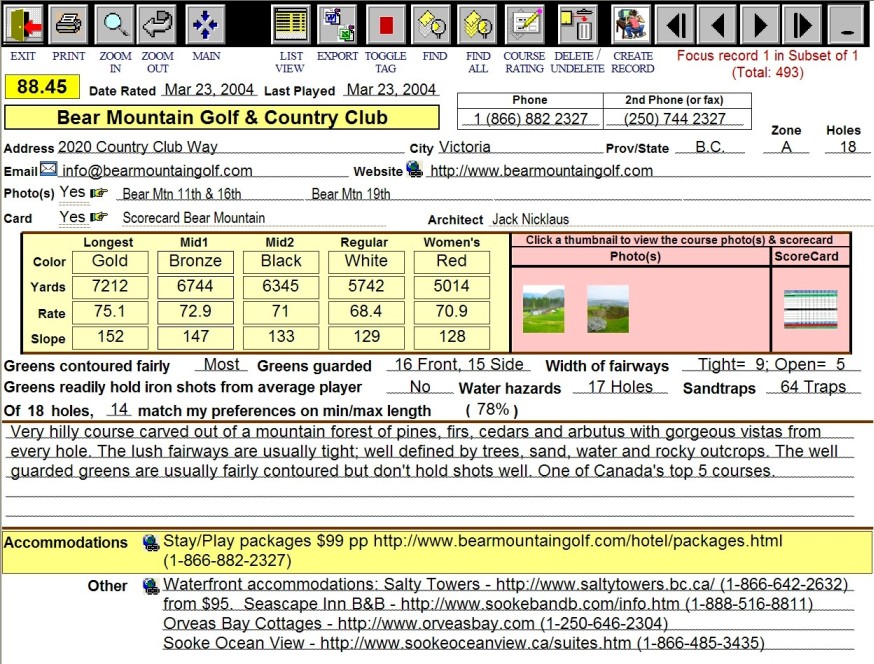The image size is (874, 664).
Task: Click the Zoom In magnifier icon
Action: 115,25
